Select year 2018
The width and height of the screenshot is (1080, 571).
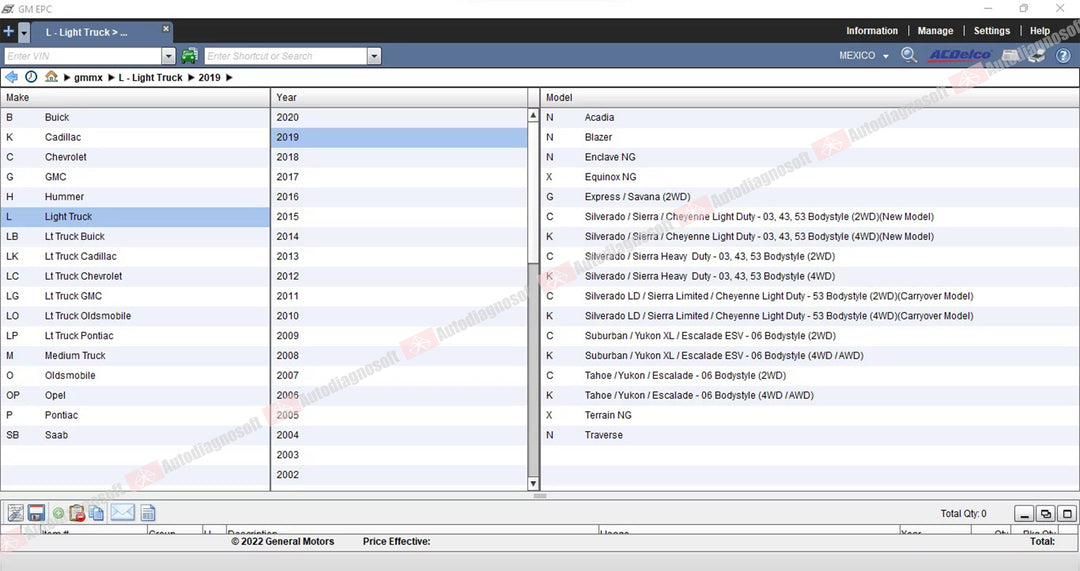tap(399, 157)
